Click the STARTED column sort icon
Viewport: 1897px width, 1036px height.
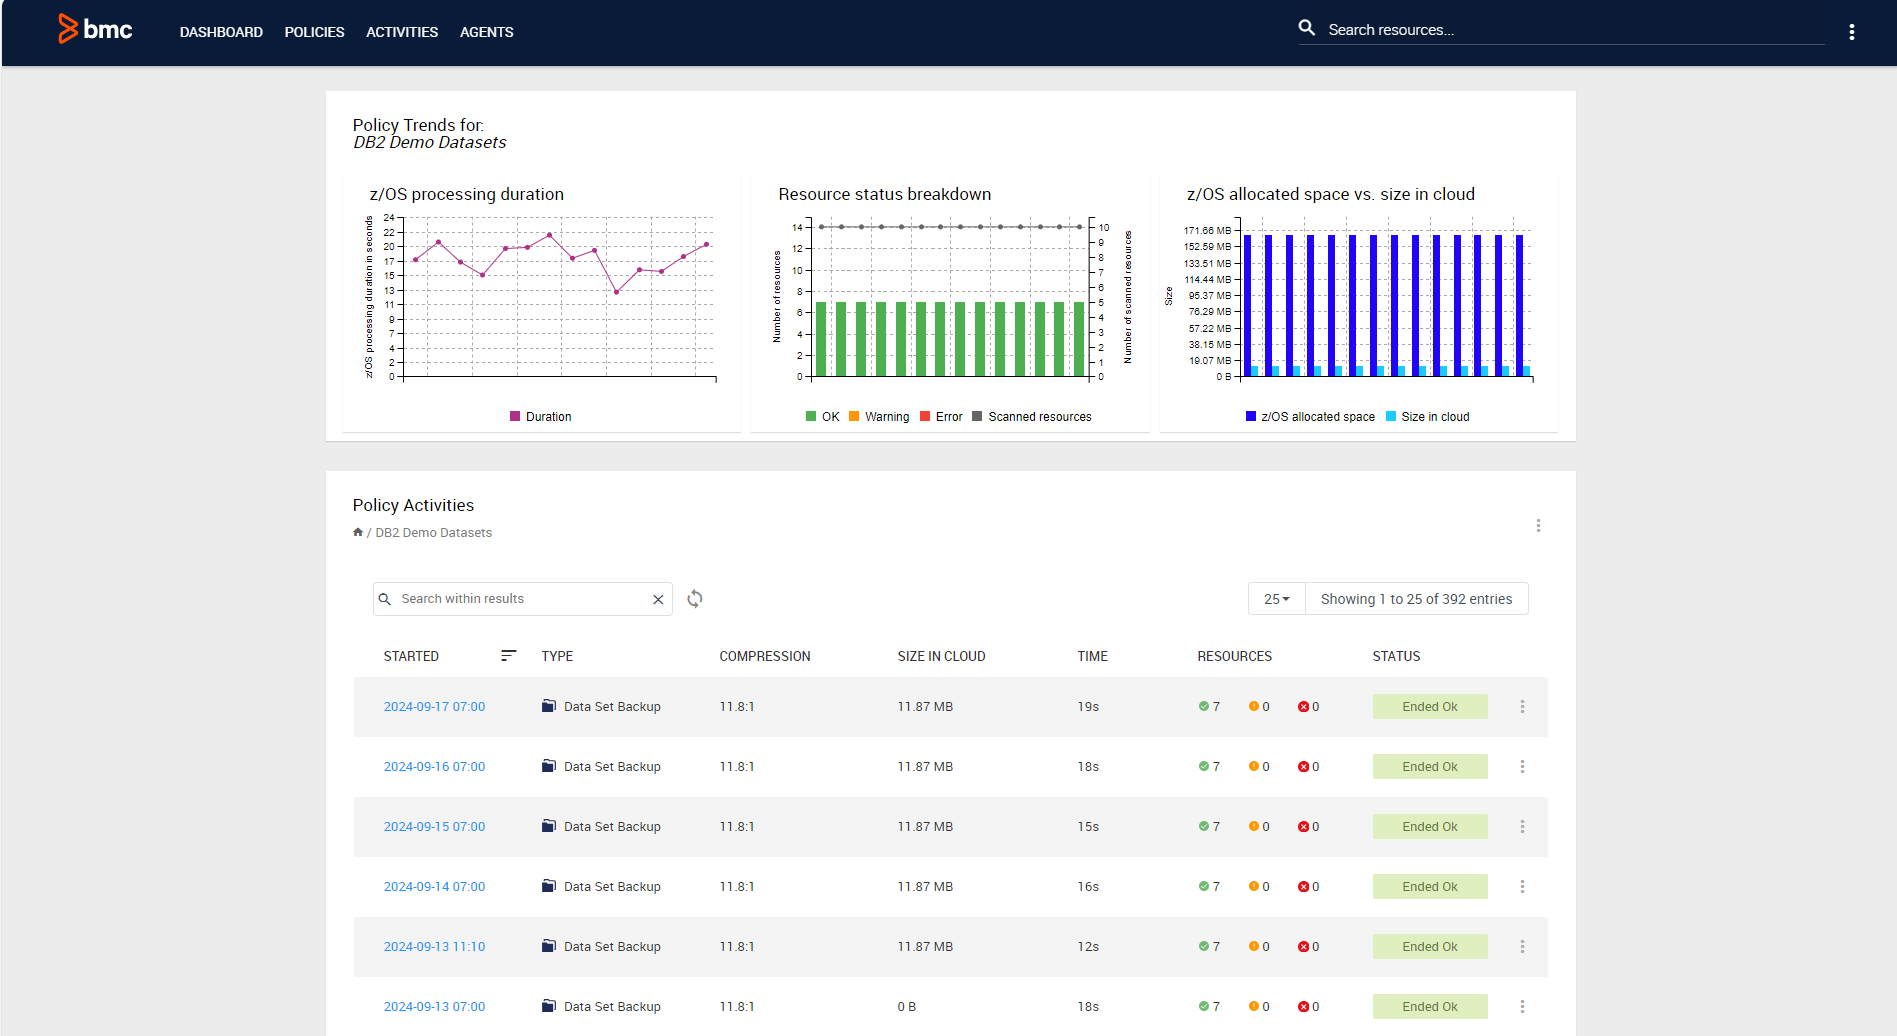[x=508, y=656]
